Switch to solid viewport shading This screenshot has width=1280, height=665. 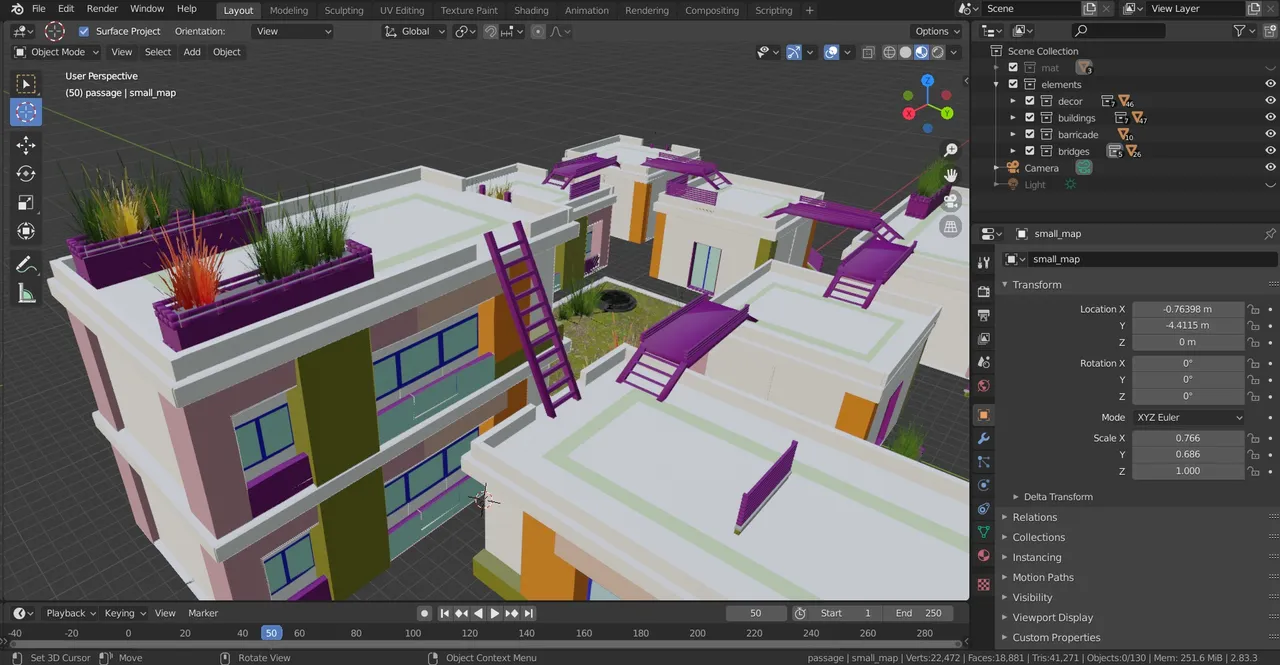click(x=905, y=52)
